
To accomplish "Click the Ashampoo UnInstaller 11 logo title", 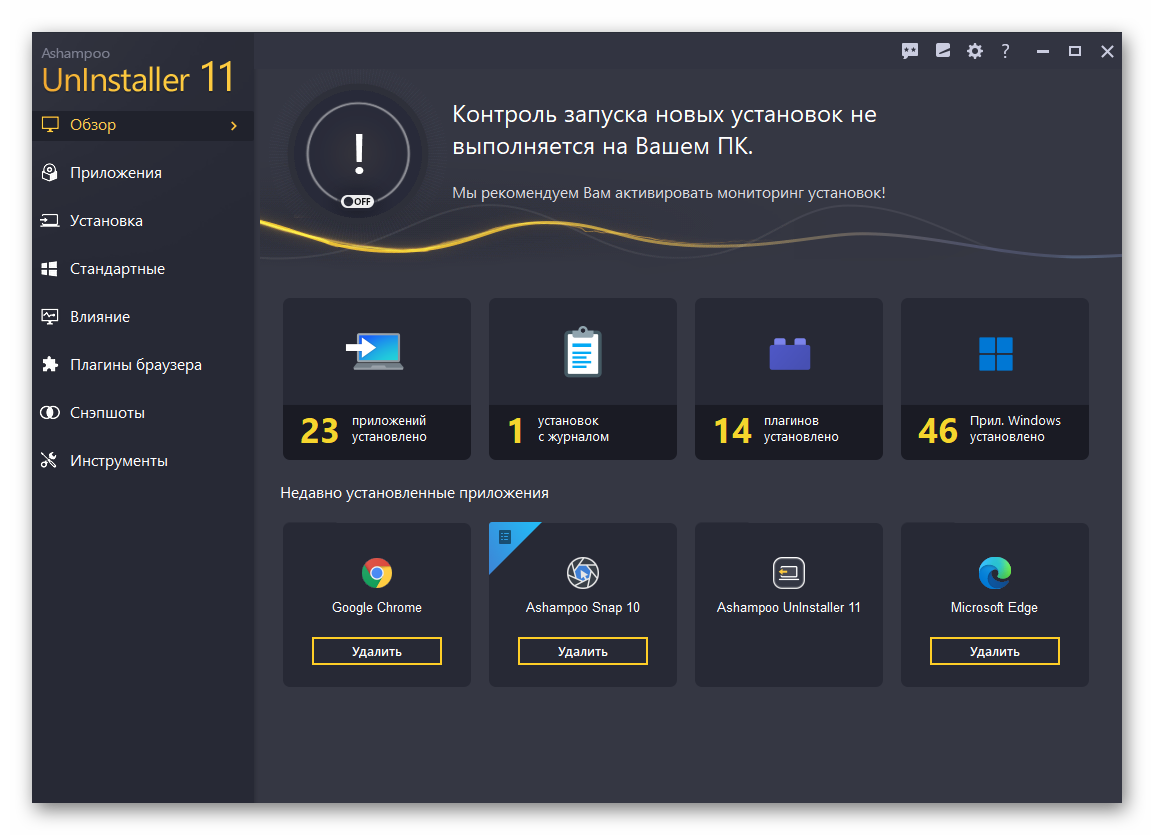I will [x=138, y=73].
